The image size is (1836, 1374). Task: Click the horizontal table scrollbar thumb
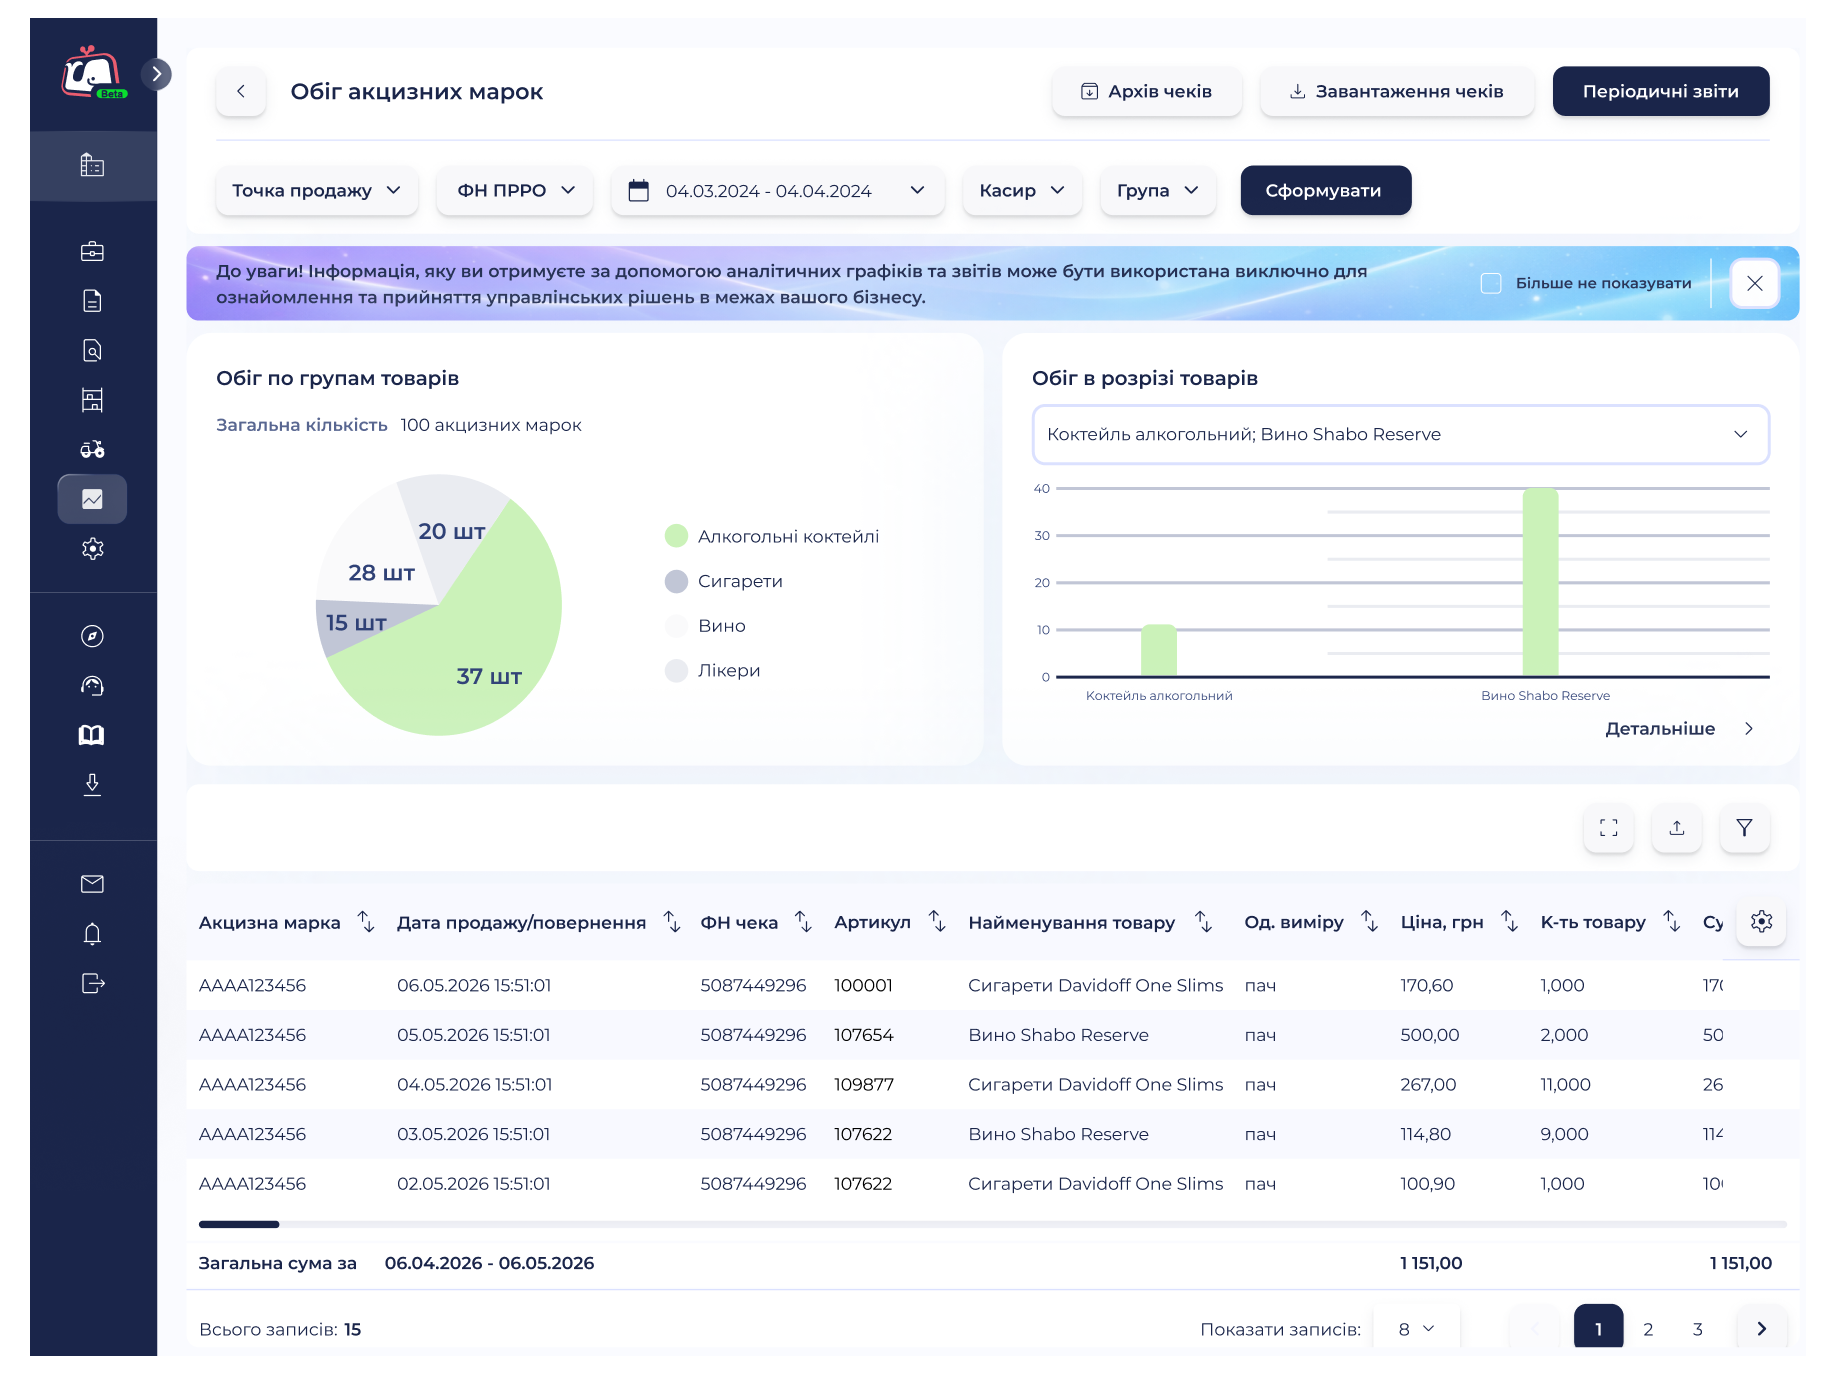[239, 1224]
